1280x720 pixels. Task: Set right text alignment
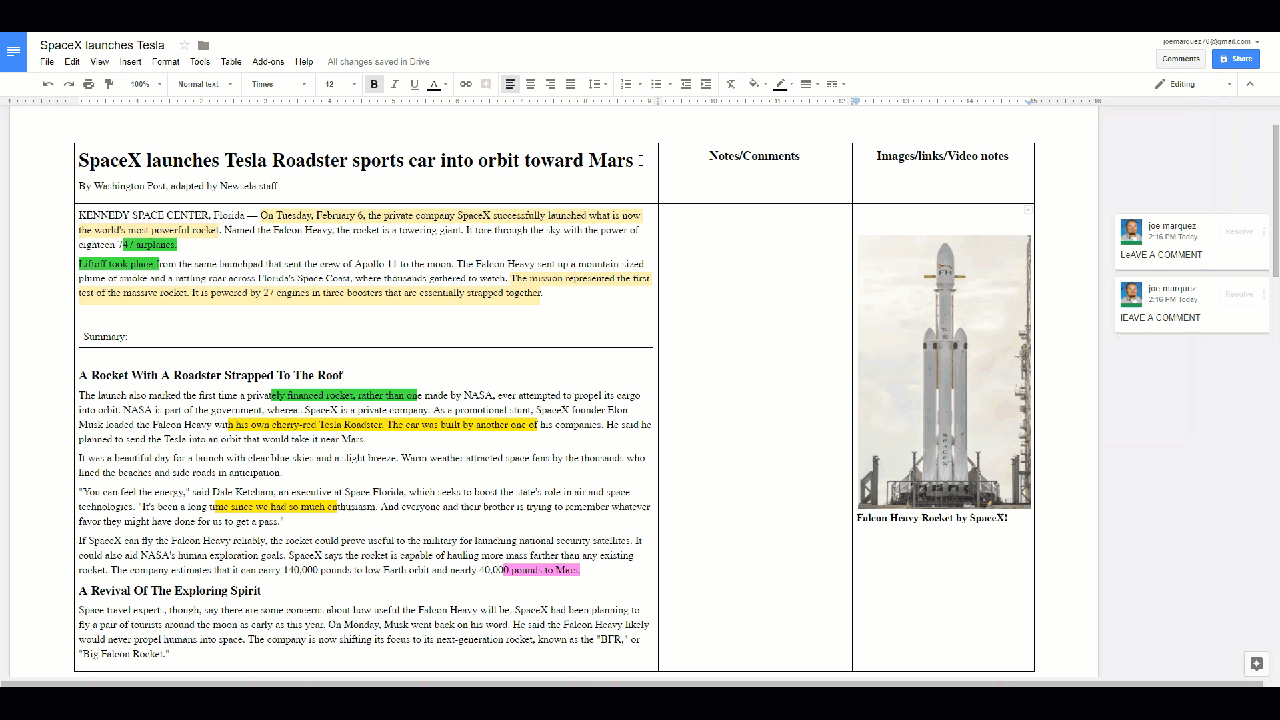point(550,84)
